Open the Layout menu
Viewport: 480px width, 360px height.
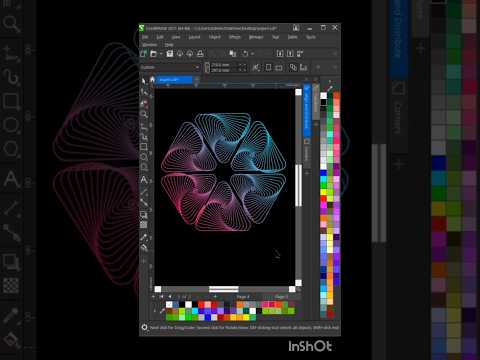[x=194, y=37]
